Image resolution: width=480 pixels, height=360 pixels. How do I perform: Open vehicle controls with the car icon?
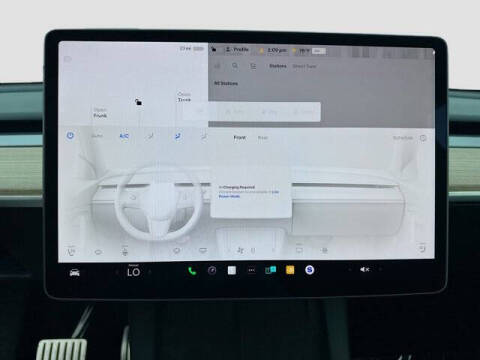coord(75,273)
